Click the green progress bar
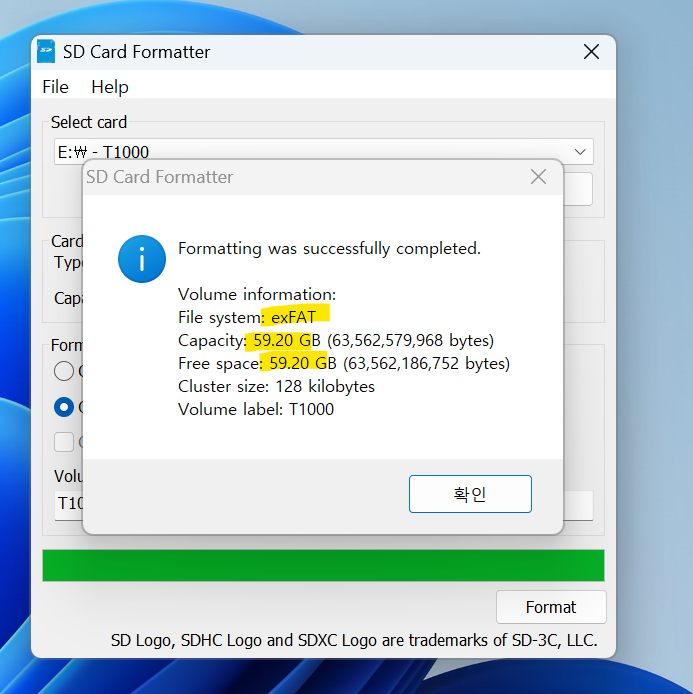693x694 pixels. (x=323, y=565)
